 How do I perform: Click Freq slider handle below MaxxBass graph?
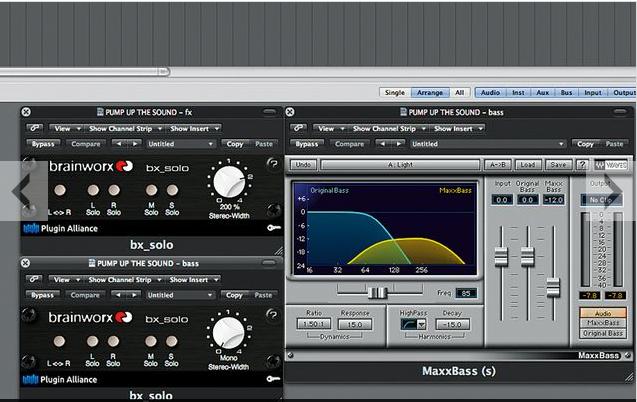pos(377,292)
